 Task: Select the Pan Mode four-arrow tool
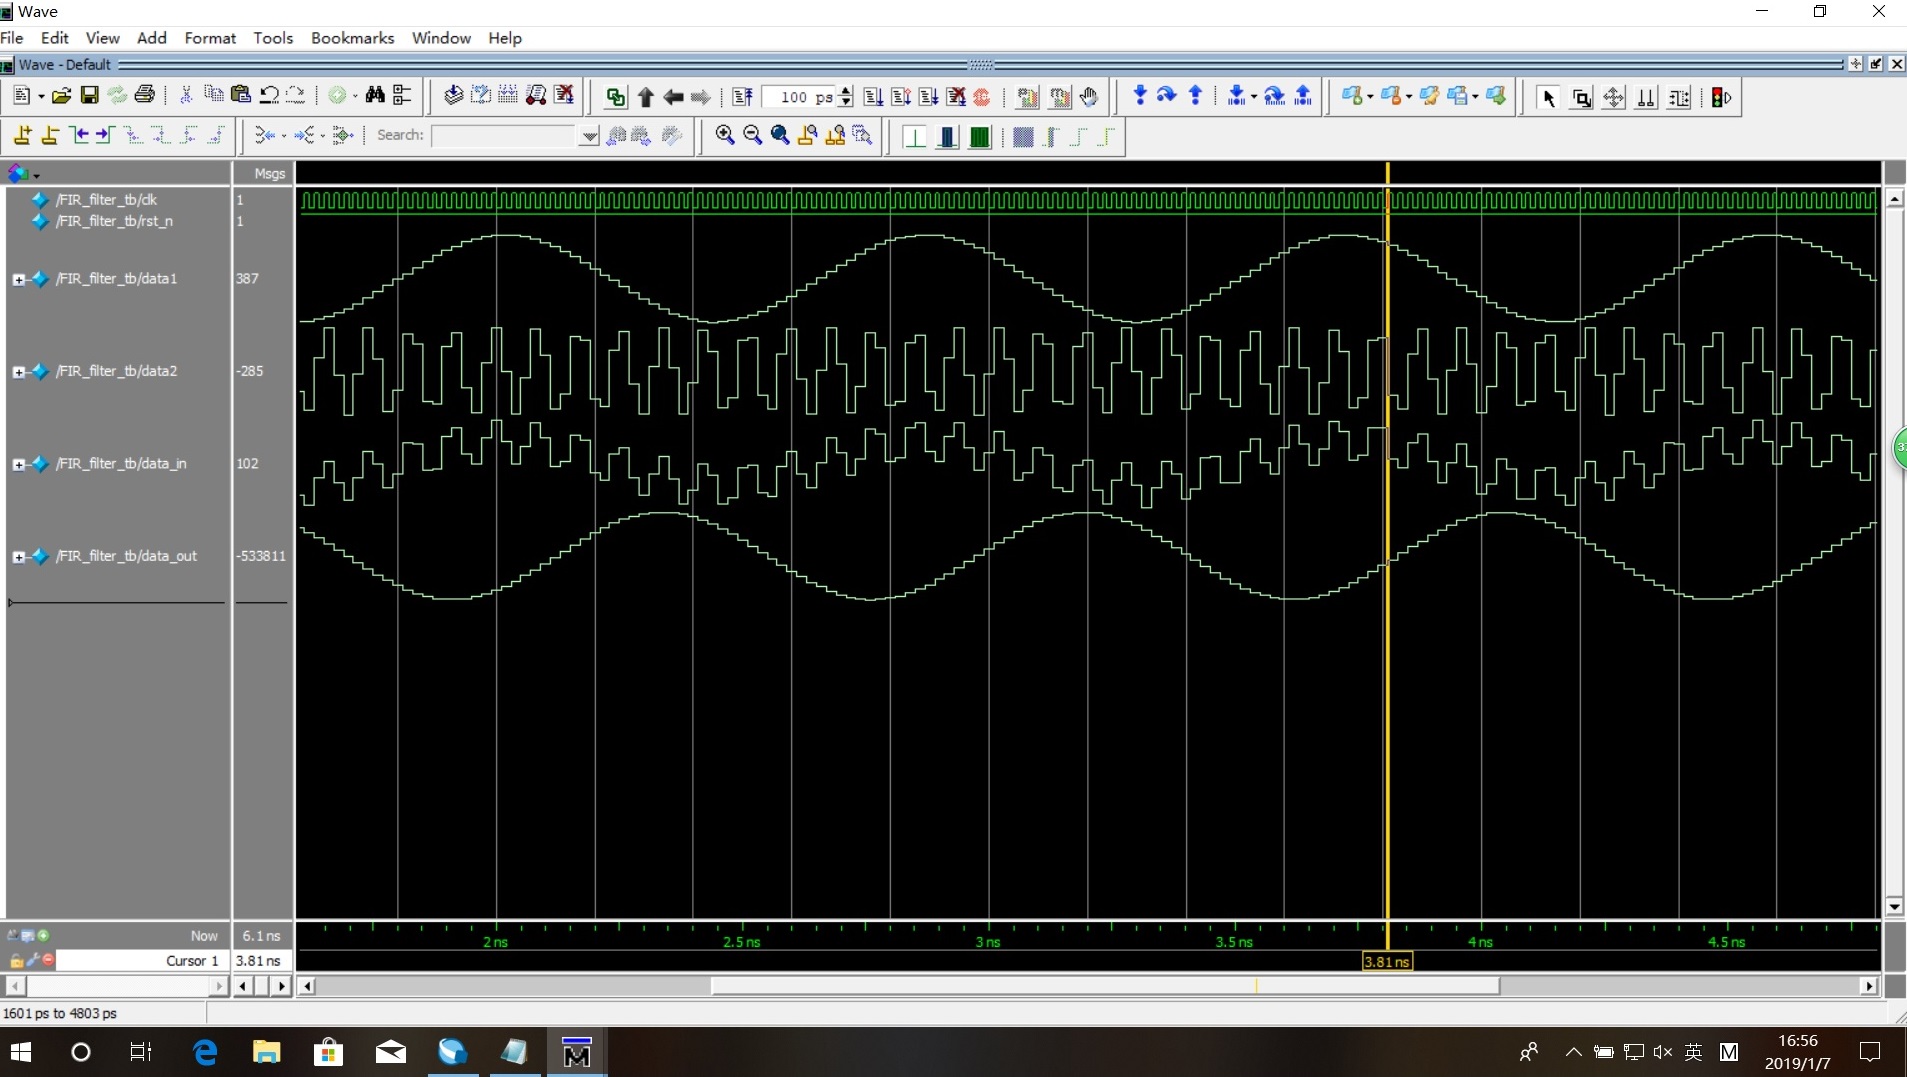[1614, 97]
